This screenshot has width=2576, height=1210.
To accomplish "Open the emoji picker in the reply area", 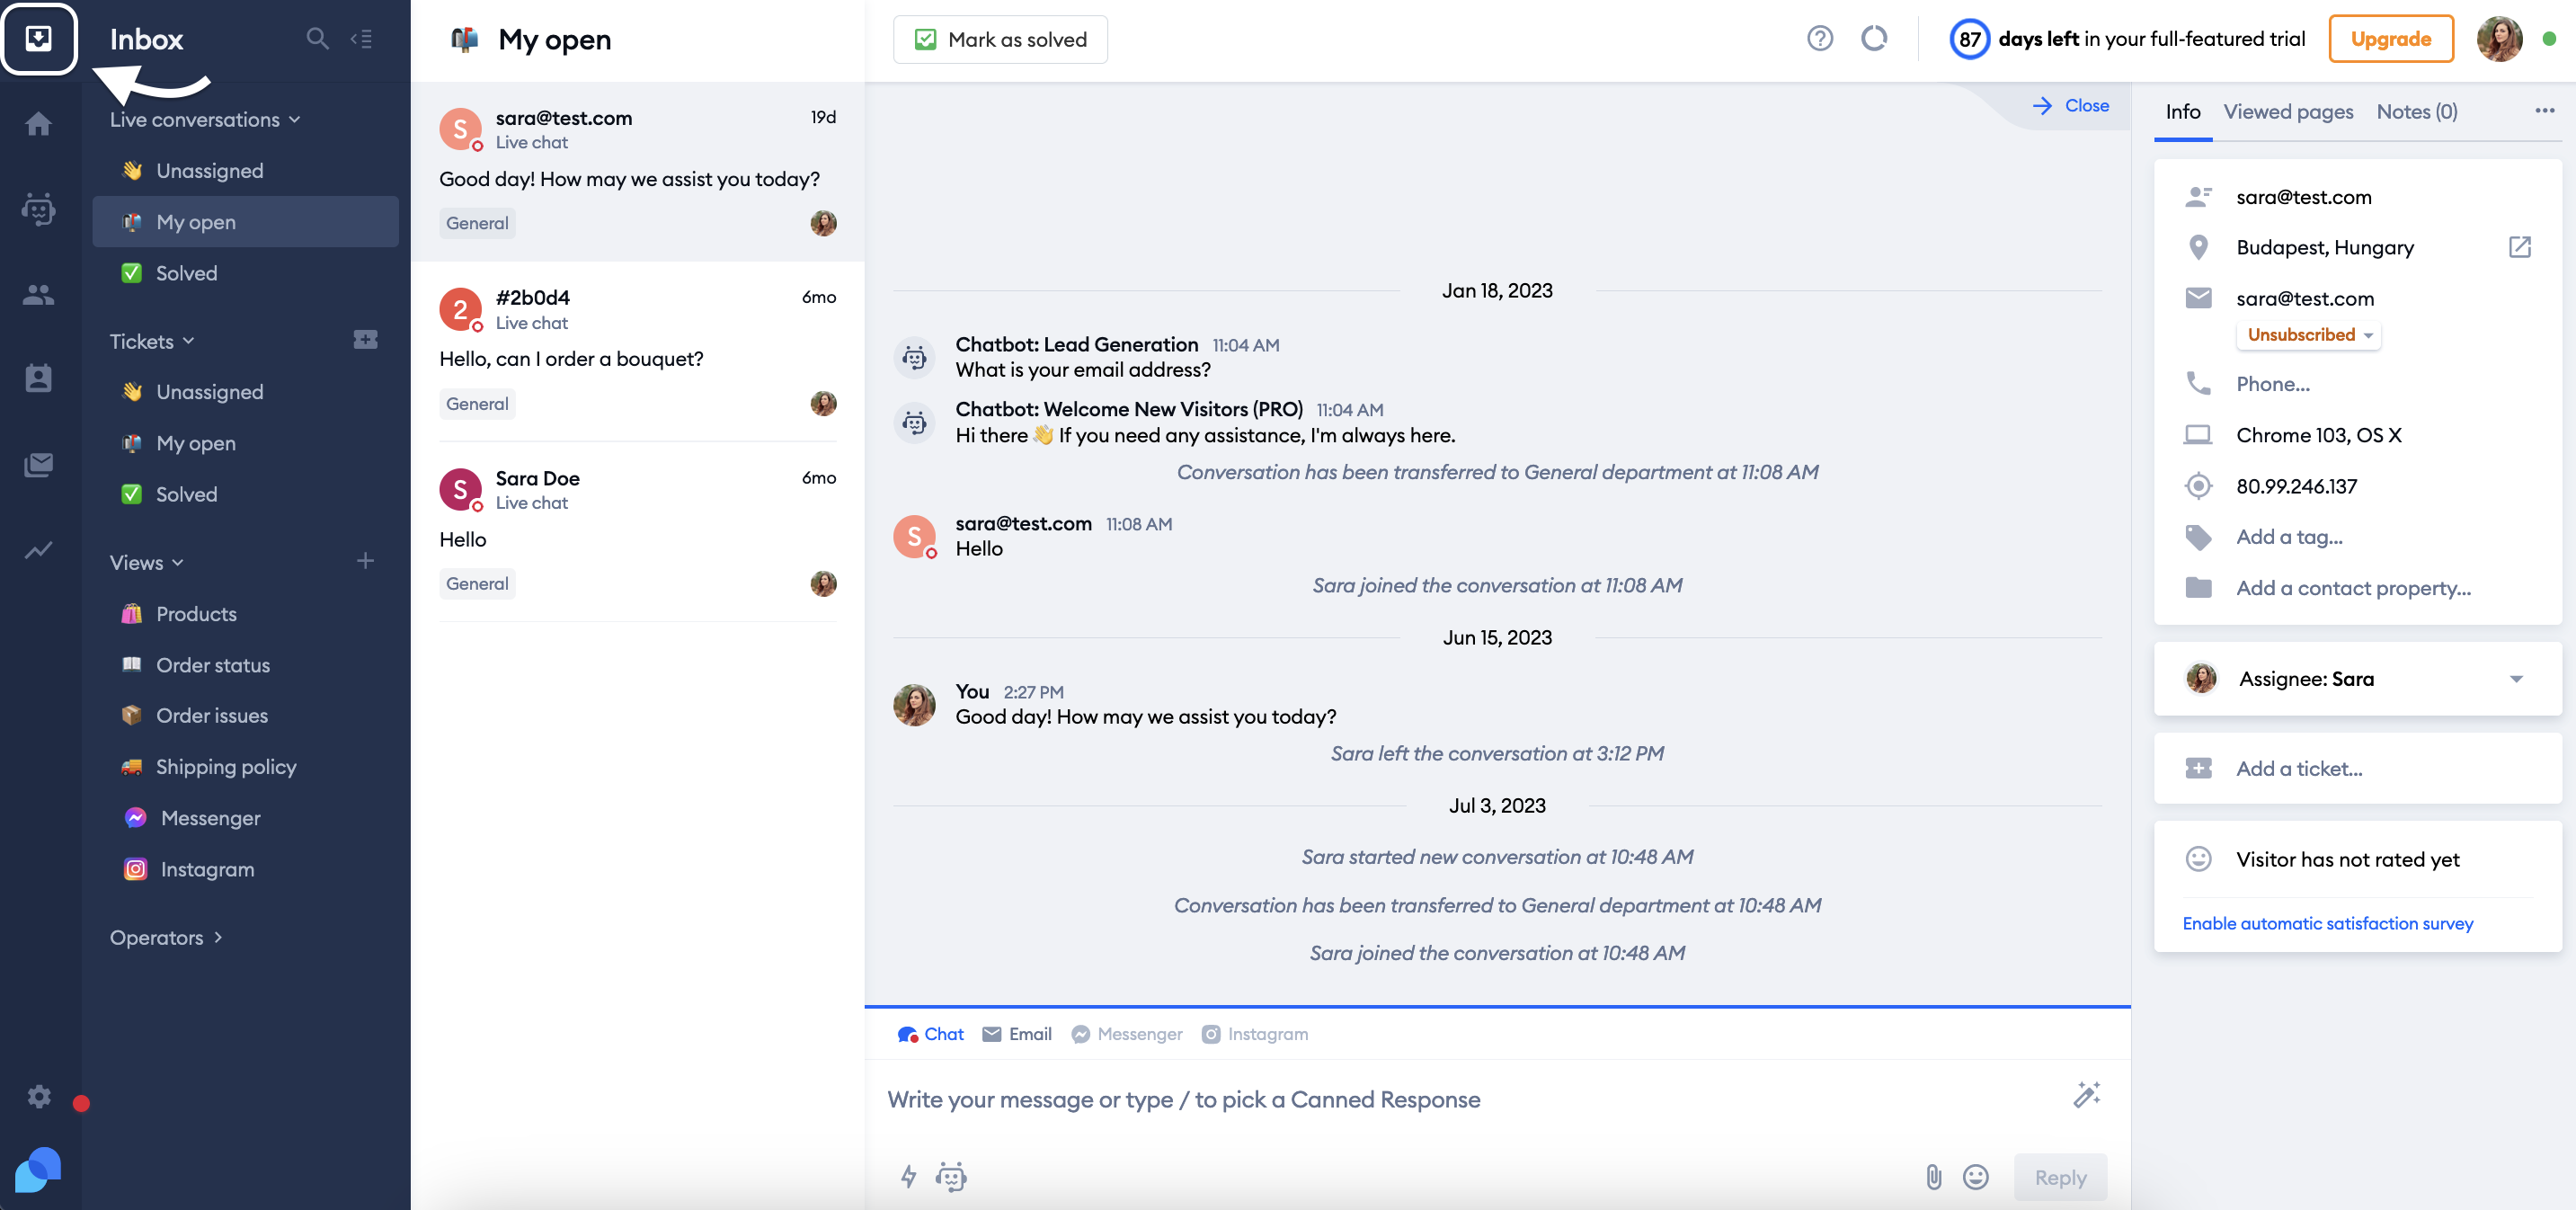I will click(1976, 1177).
